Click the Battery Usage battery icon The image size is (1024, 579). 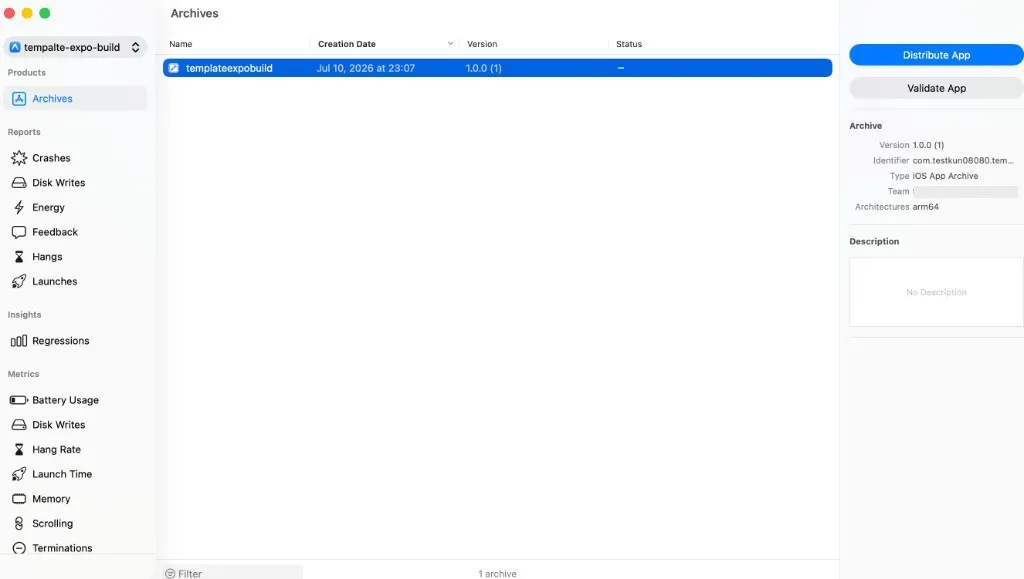[19, 400]
